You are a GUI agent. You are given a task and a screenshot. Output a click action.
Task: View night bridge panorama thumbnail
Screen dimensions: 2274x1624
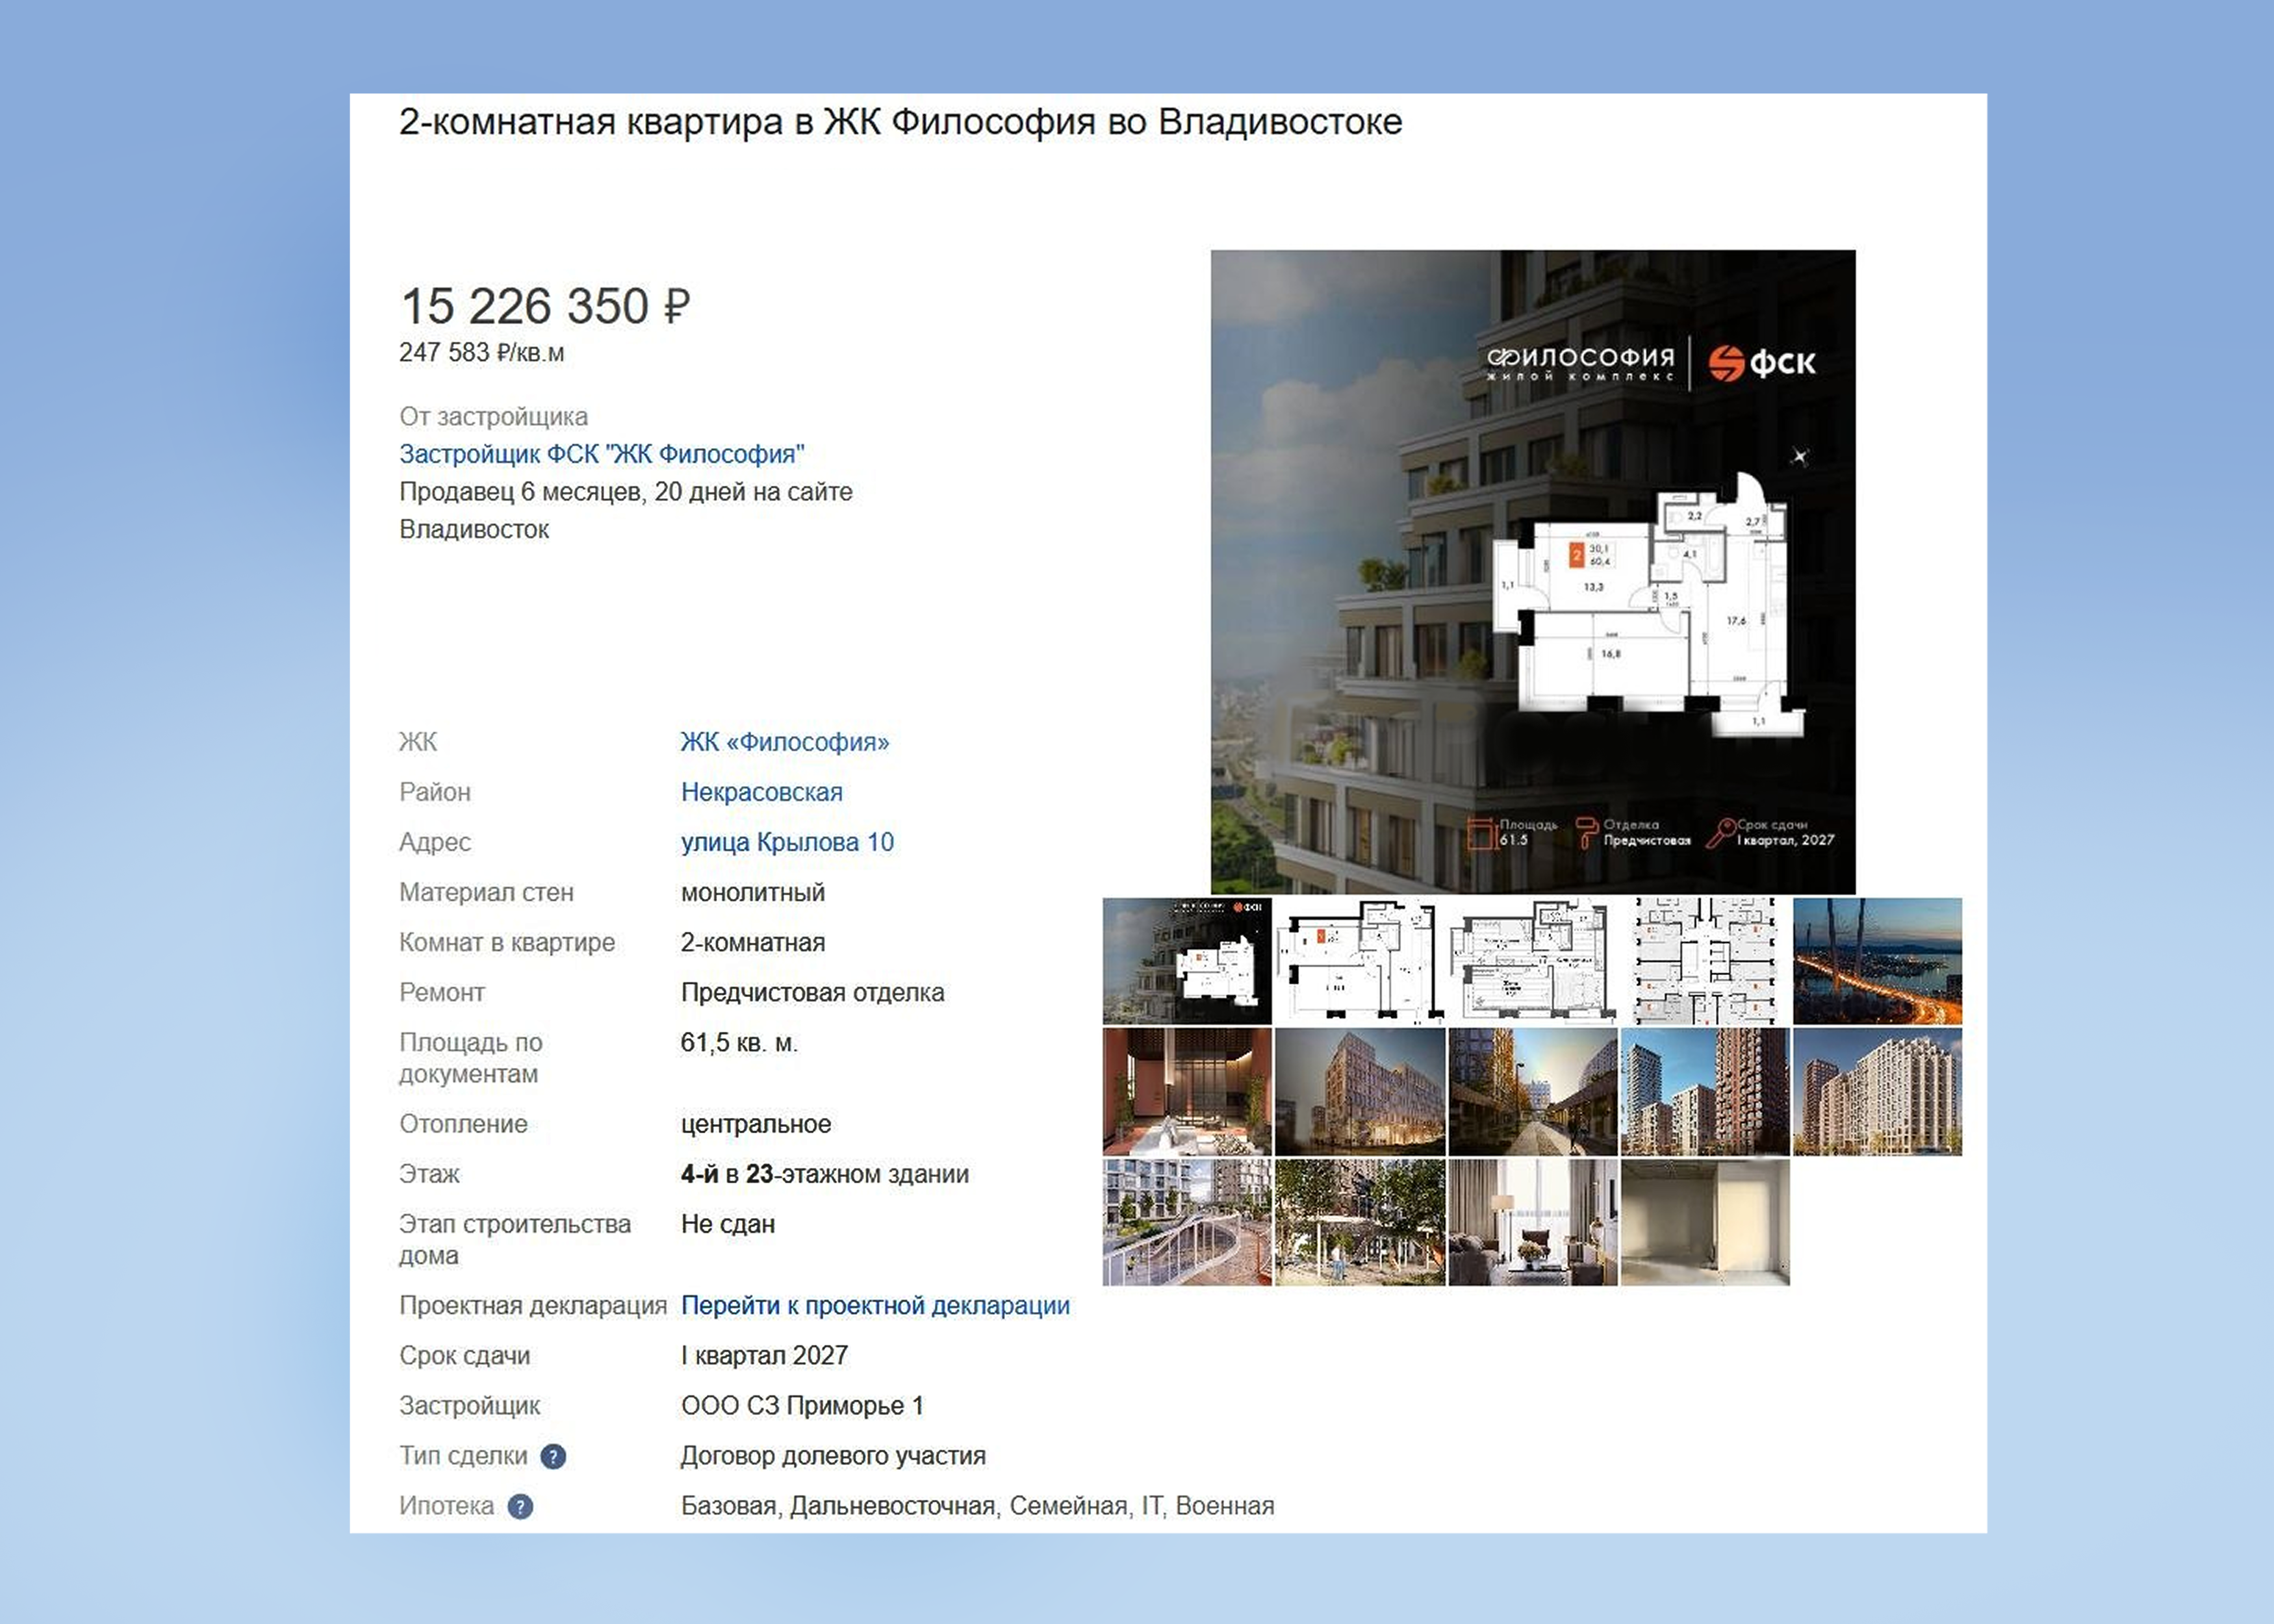pyautogui.click(x=1877, y=961)
